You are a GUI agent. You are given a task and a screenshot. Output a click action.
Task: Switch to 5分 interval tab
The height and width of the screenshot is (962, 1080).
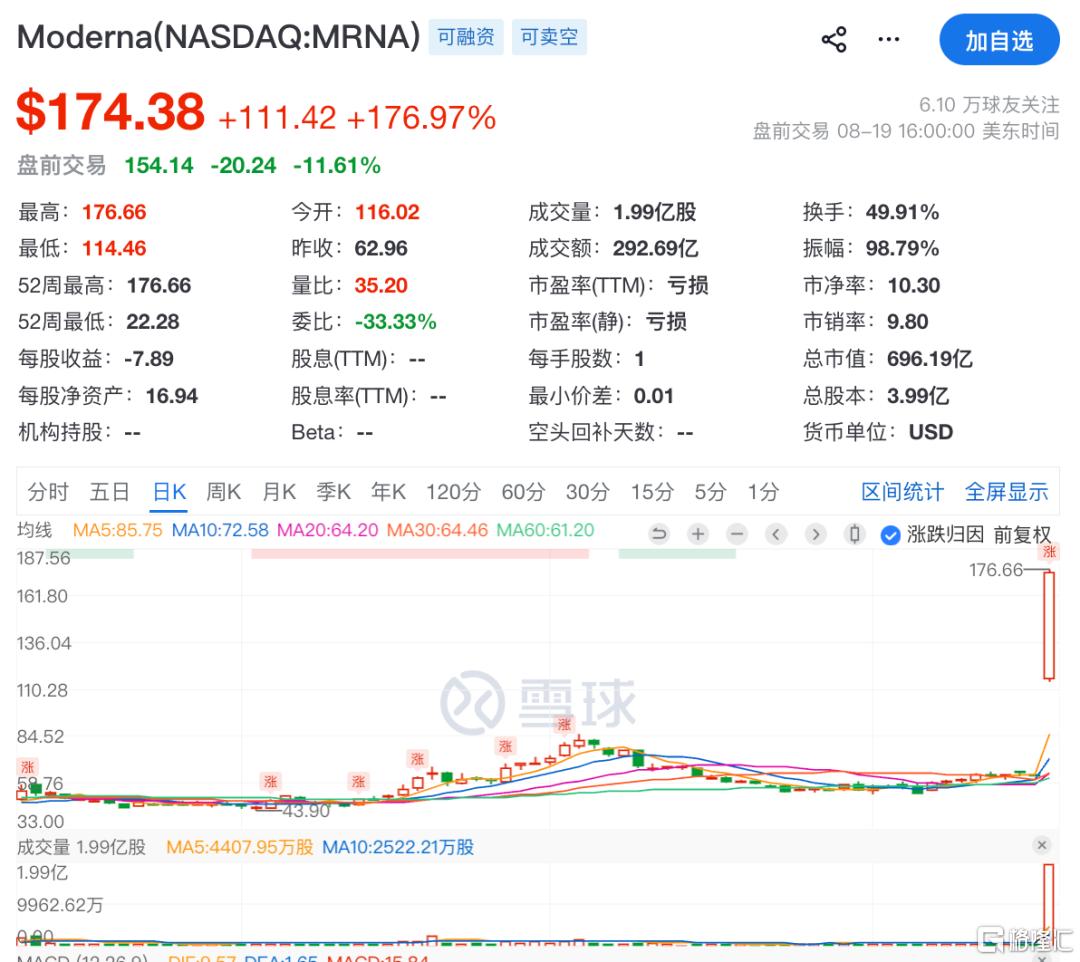pos(710,492)
